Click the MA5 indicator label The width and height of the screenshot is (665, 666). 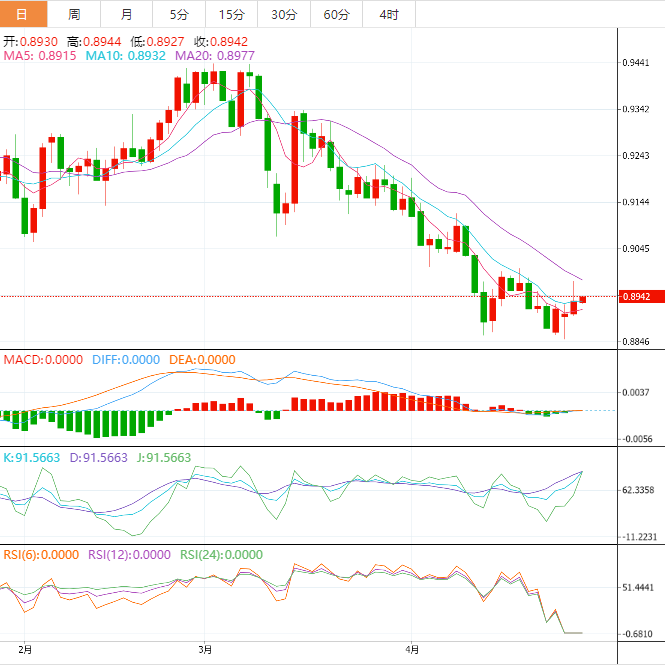[40, 57]
